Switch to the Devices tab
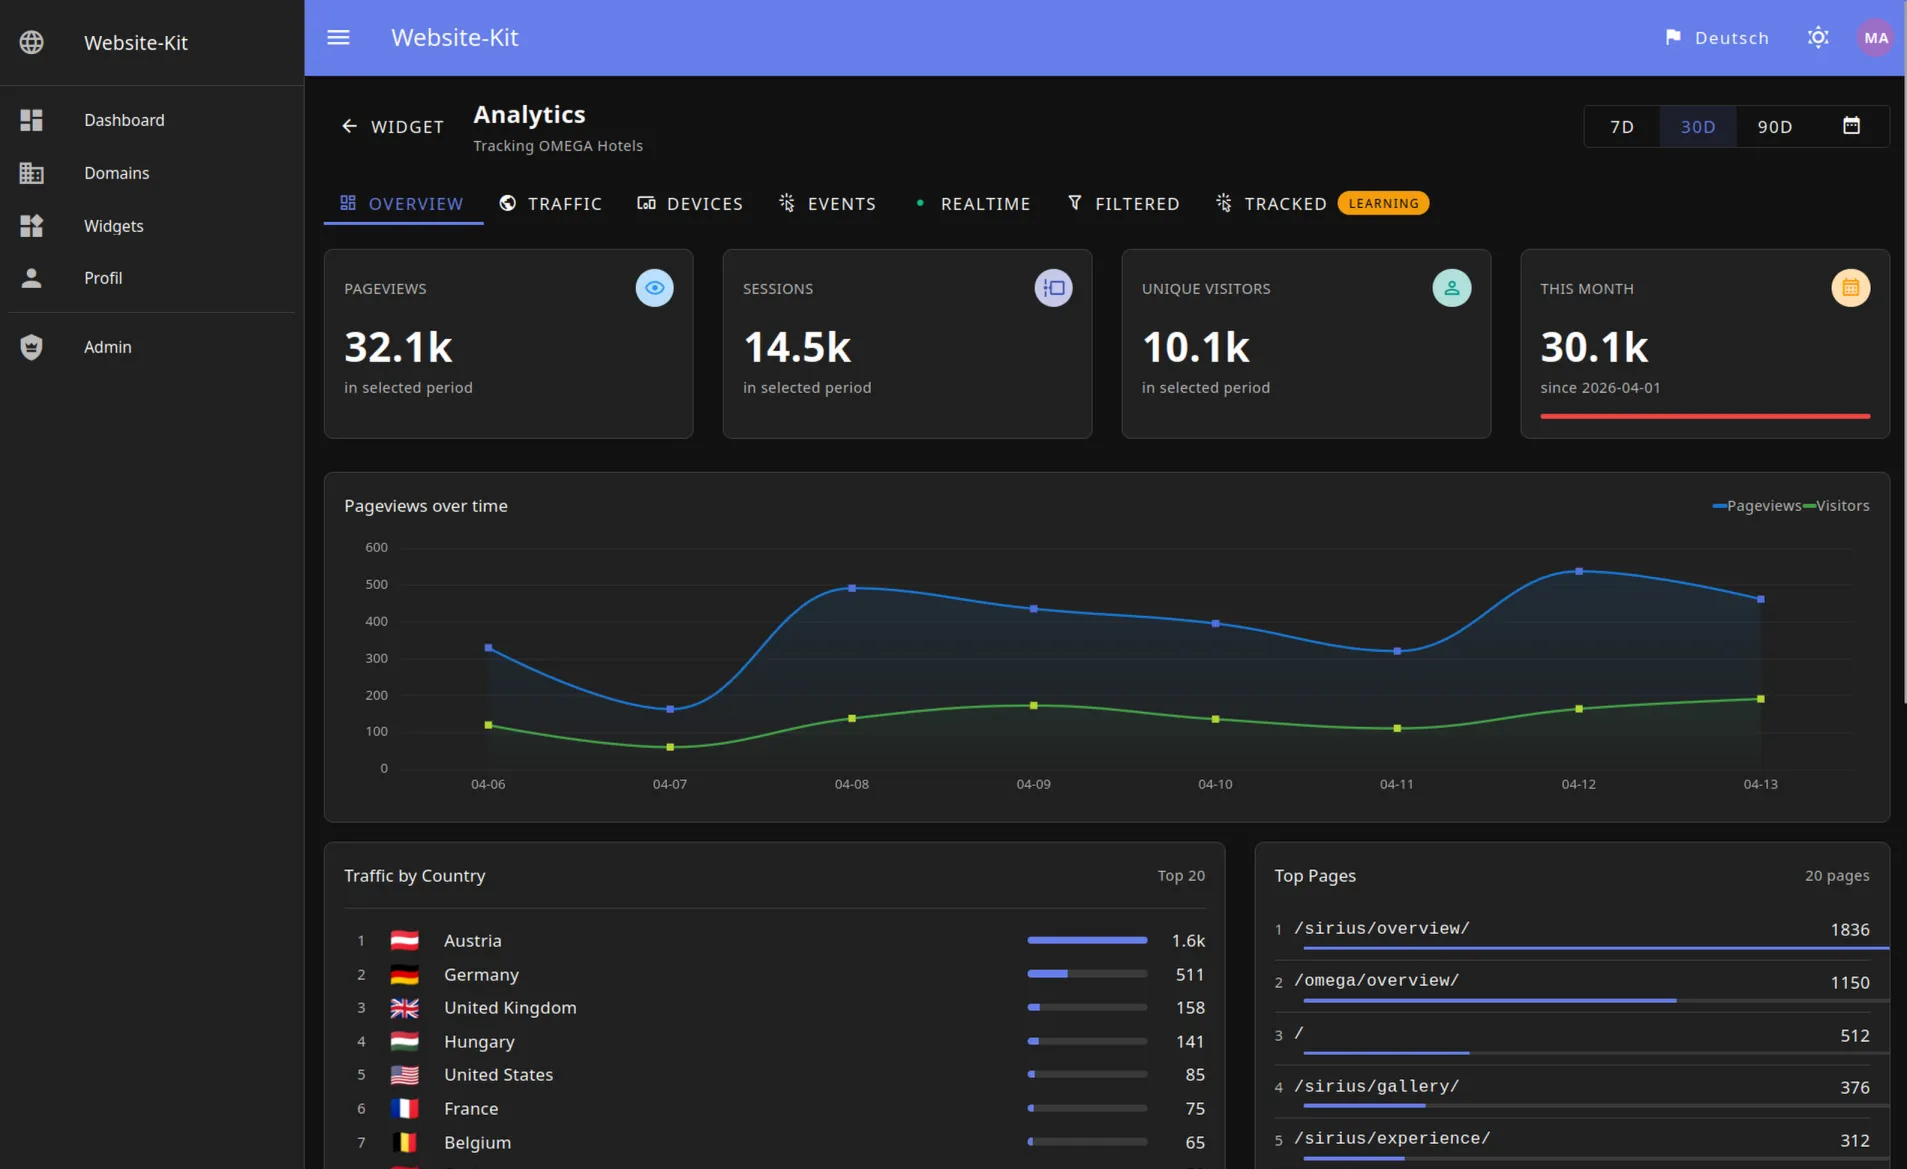Viewport: 1907px width, 1169px height. (x=690, y=203)
